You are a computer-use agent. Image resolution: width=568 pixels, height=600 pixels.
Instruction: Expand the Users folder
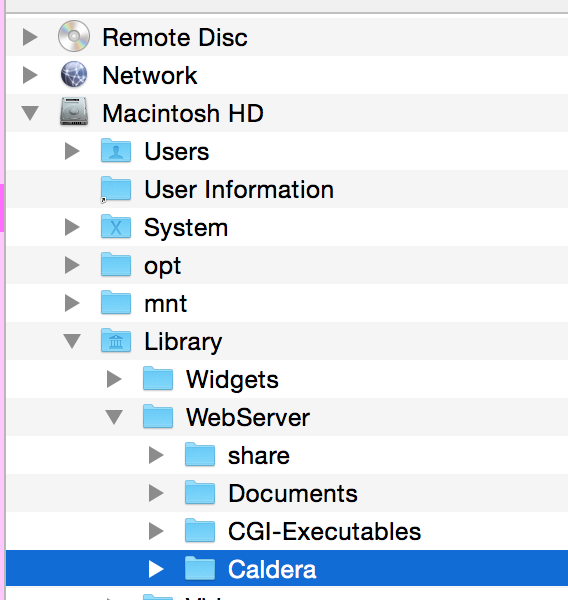72,151
